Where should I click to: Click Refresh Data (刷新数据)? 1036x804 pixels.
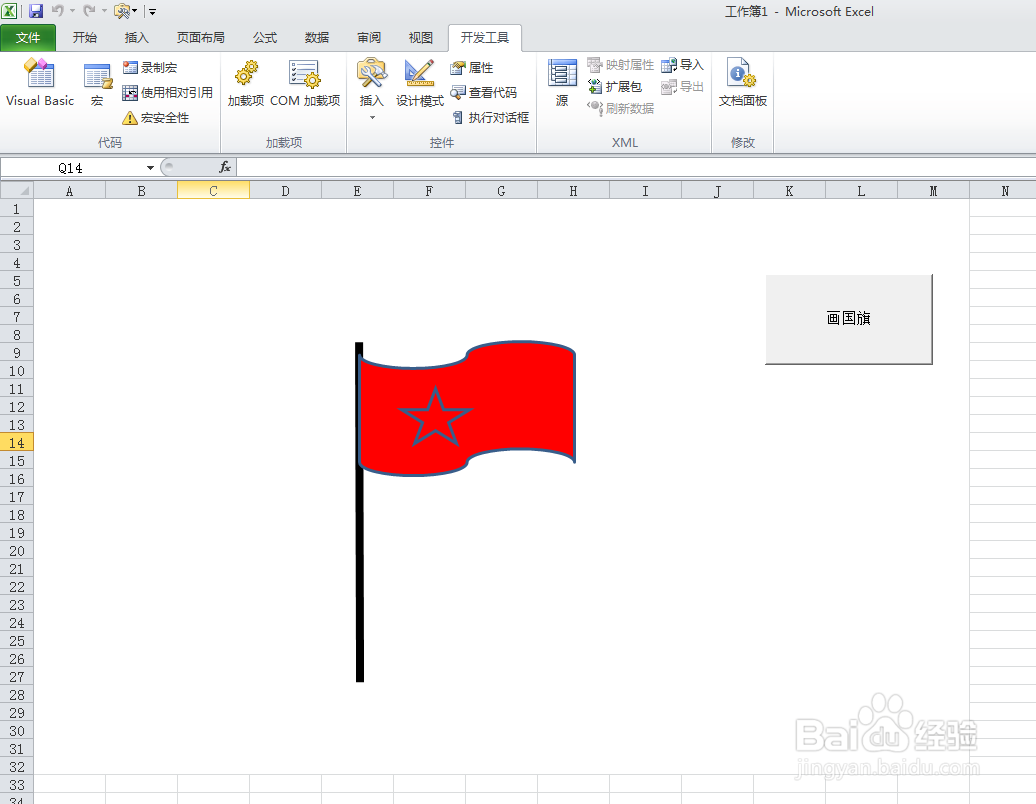pos(620,108)
